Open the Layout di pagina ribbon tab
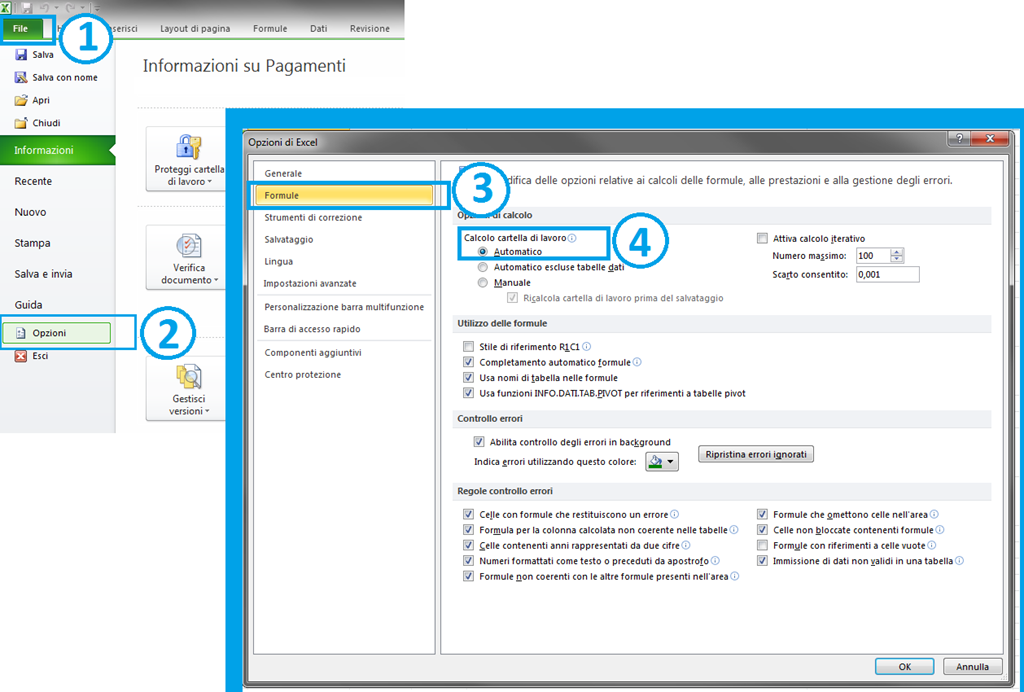Viewport: 1024px width, 692px height. [194, 29]
